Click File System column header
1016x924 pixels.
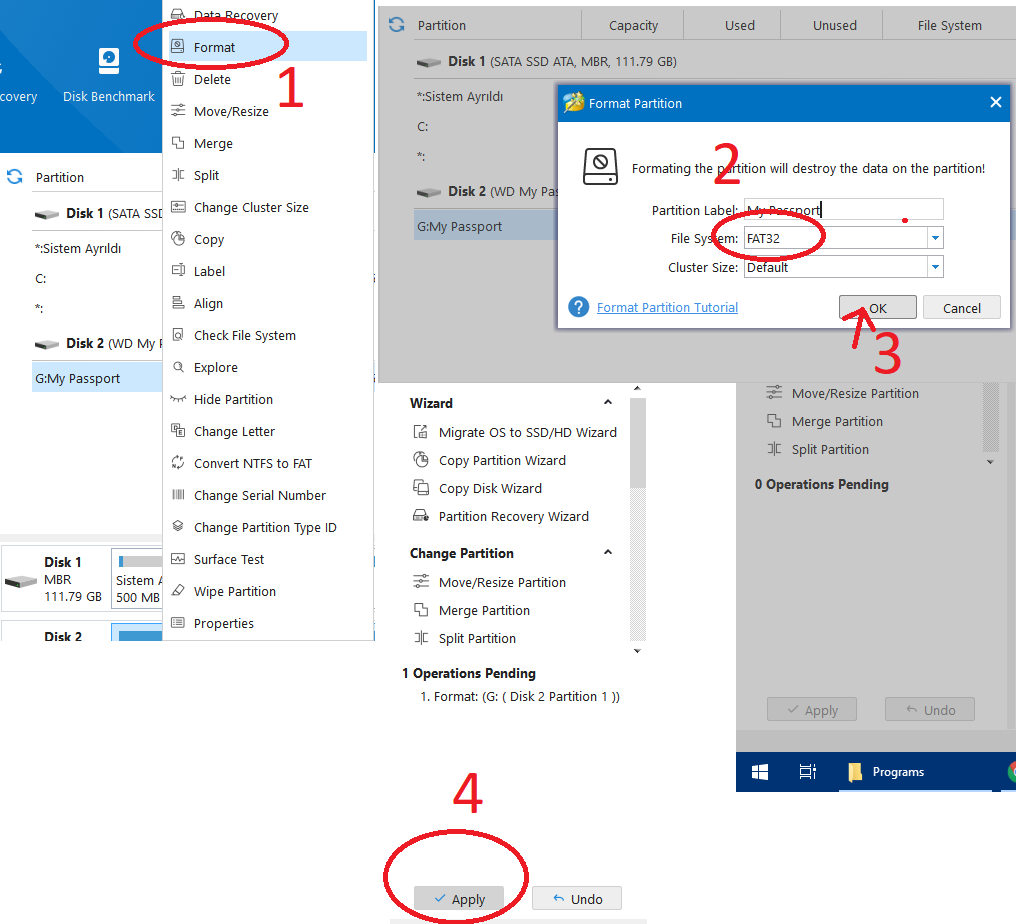pyautogui.click(x=949, y=25)
